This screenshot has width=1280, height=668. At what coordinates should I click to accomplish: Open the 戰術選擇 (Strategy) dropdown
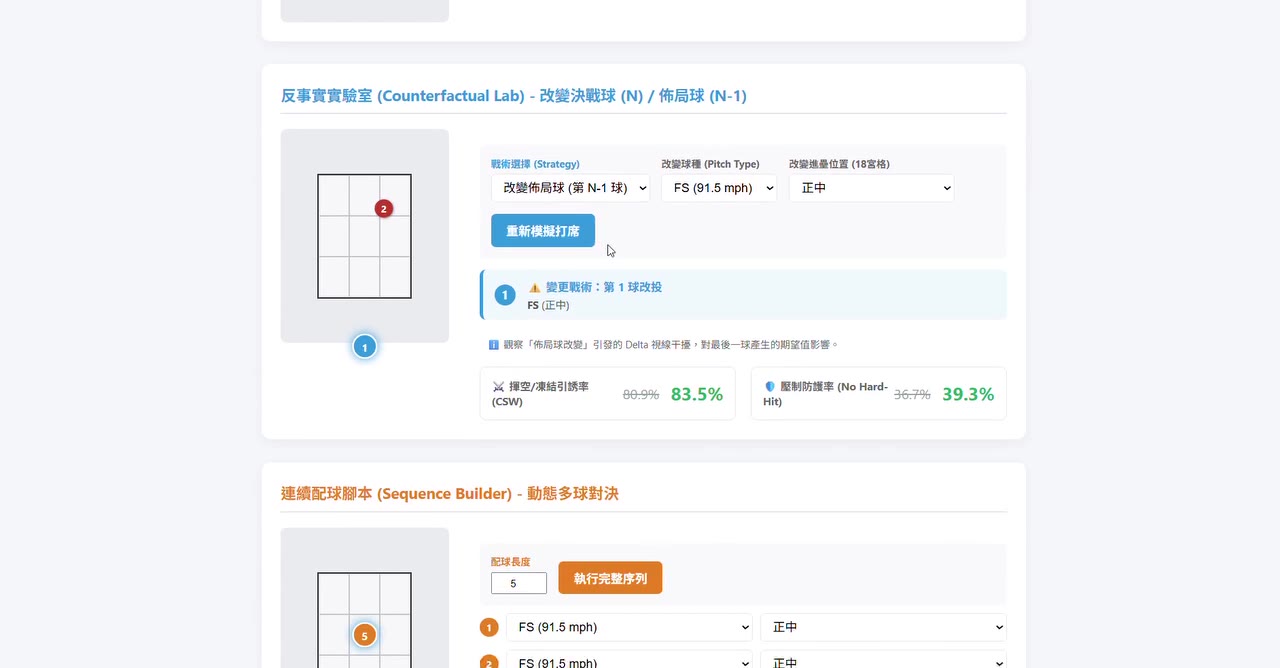570,188
